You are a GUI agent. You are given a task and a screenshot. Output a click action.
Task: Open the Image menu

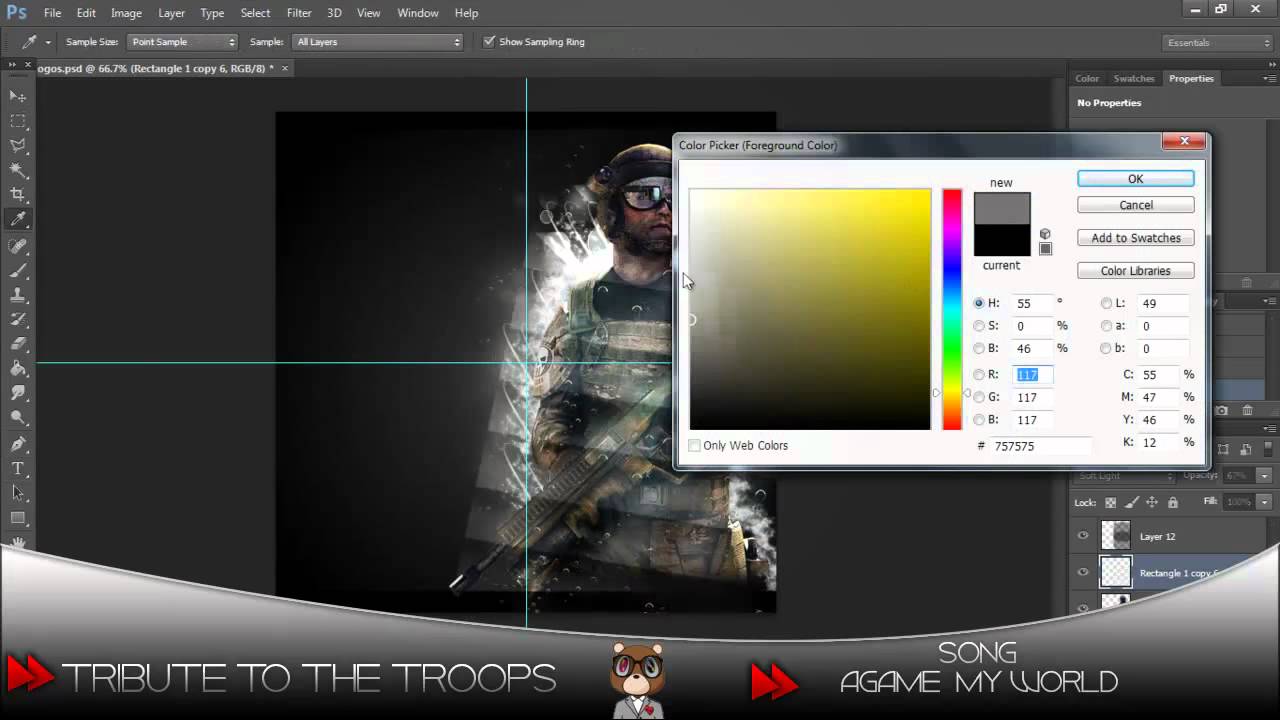point(126,13)
